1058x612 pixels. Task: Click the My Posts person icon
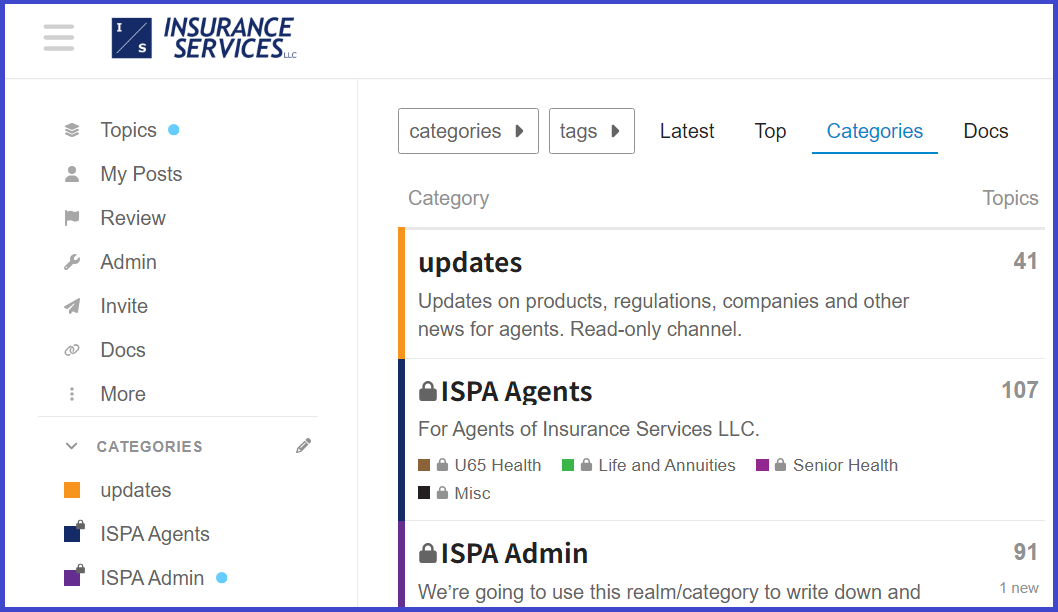click(x=72, y=174)
